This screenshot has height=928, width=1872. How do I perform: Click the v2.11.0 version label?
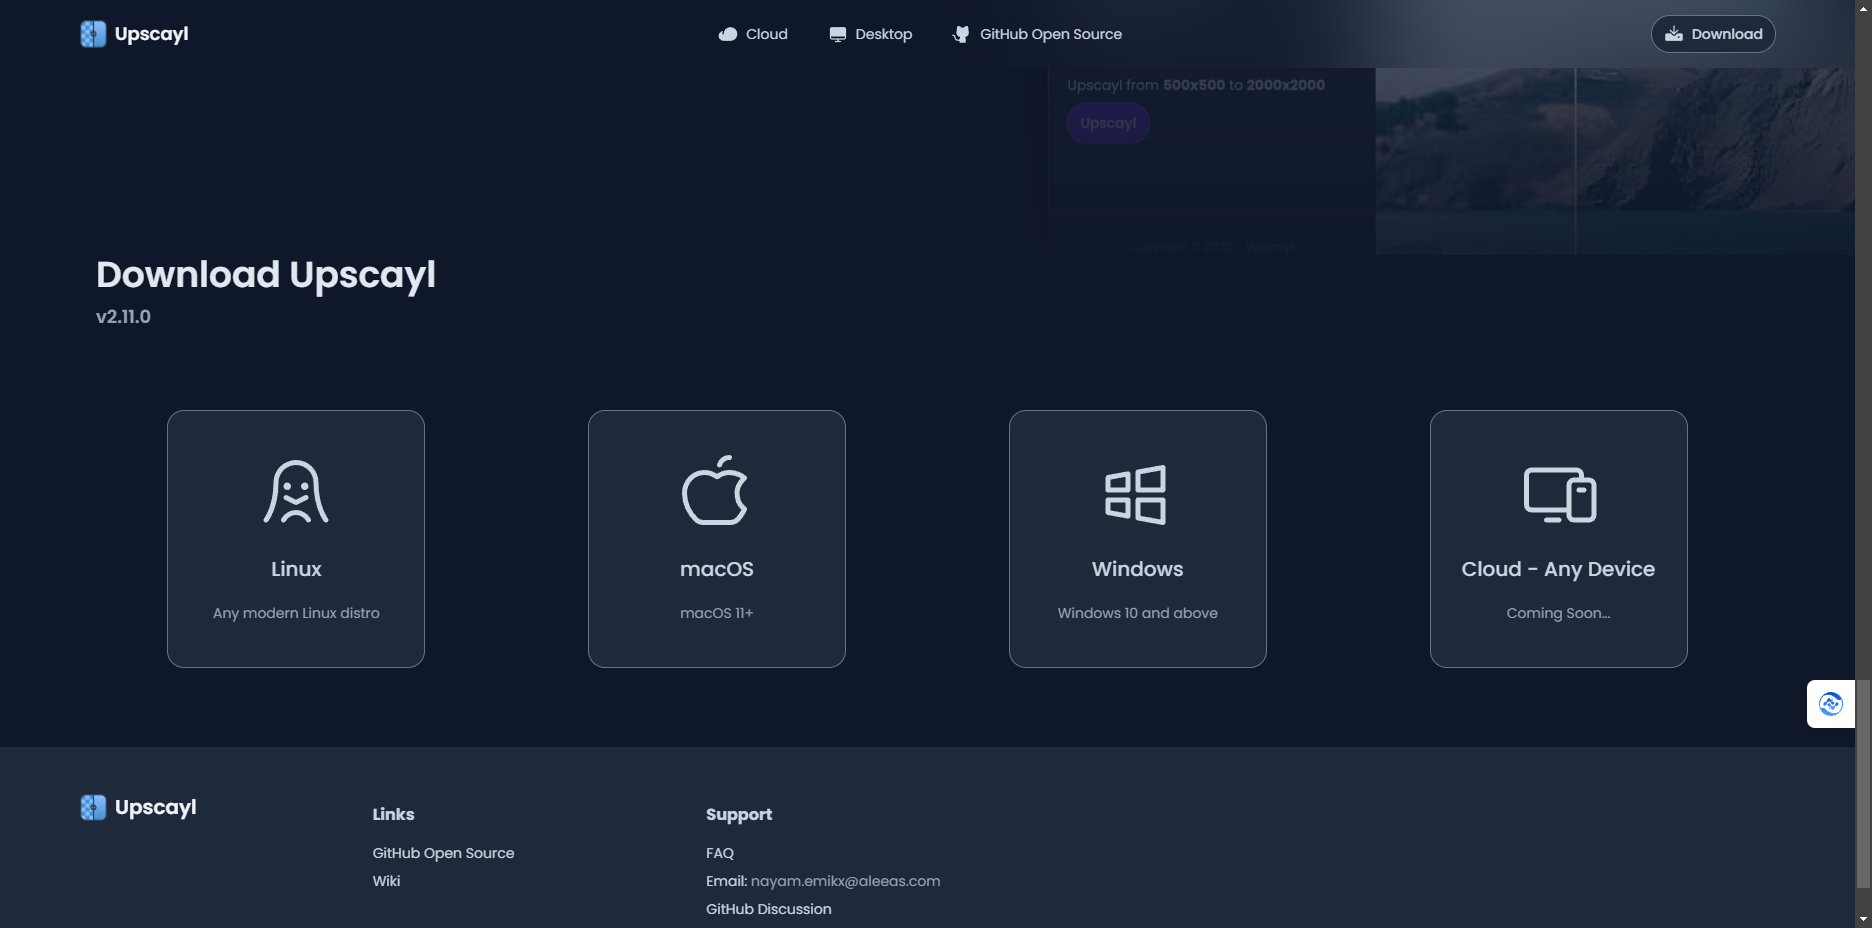coord(123,317)
